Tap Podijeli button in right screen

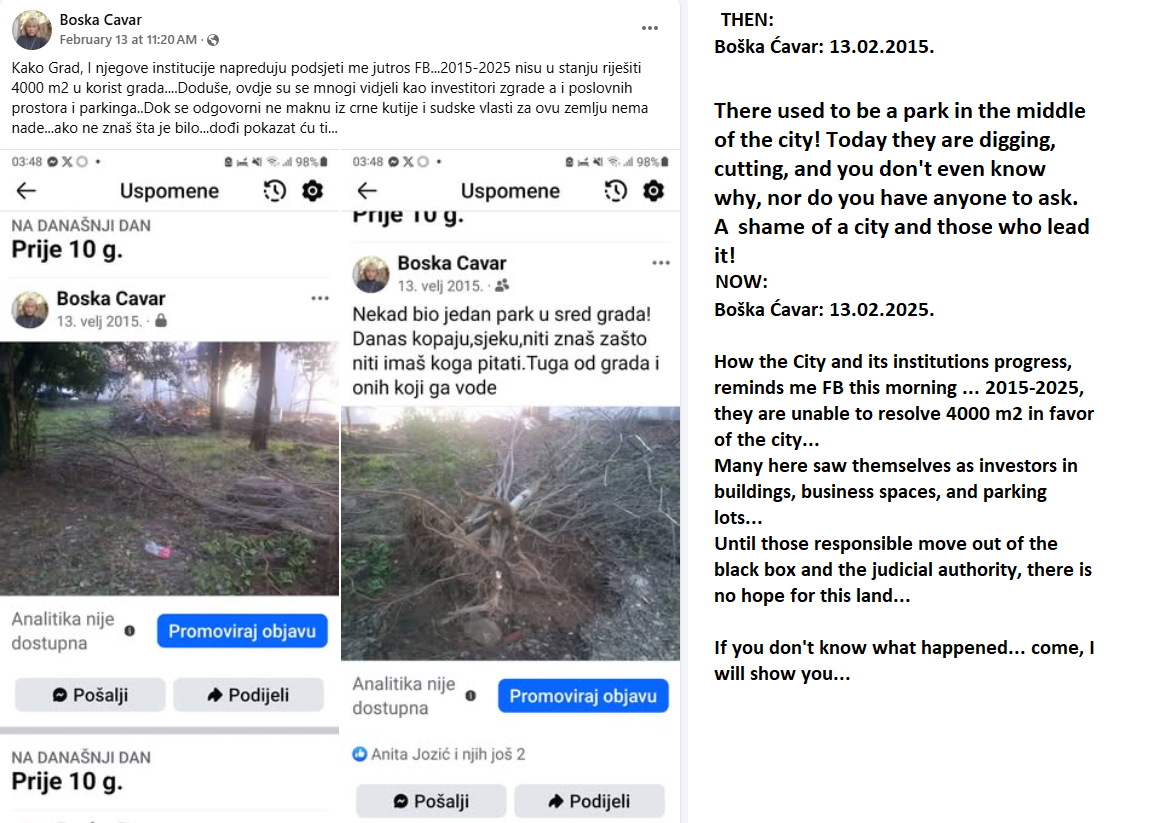point(589,801)
